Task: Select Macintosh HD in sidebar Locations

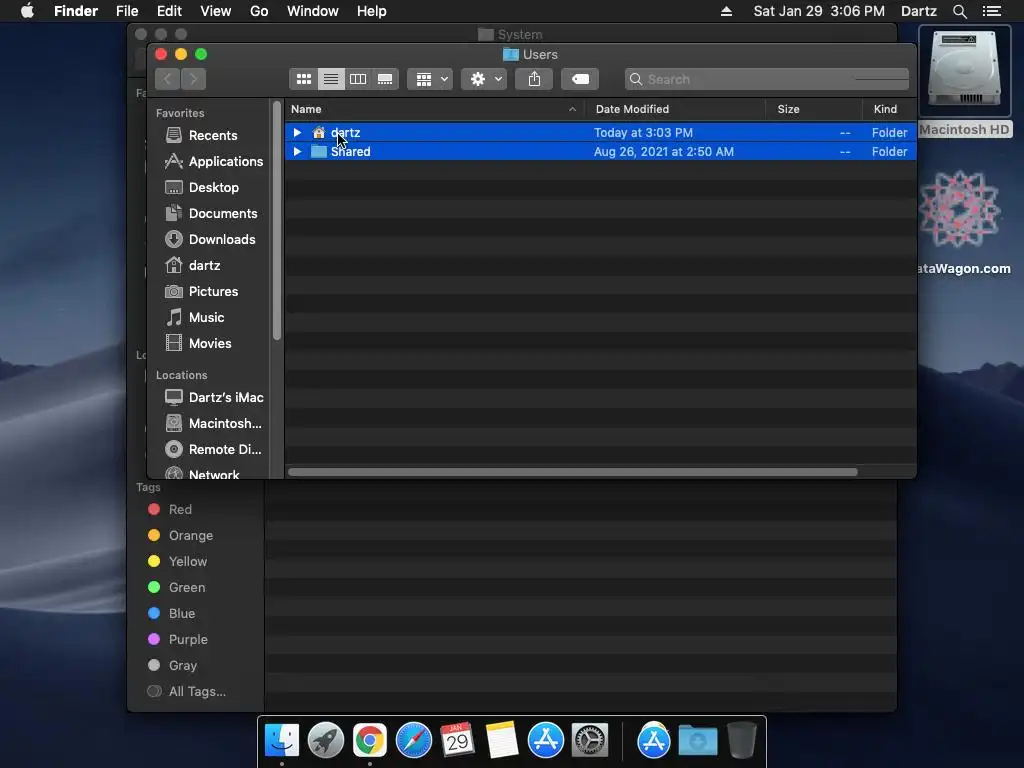Action: (212, 423)
